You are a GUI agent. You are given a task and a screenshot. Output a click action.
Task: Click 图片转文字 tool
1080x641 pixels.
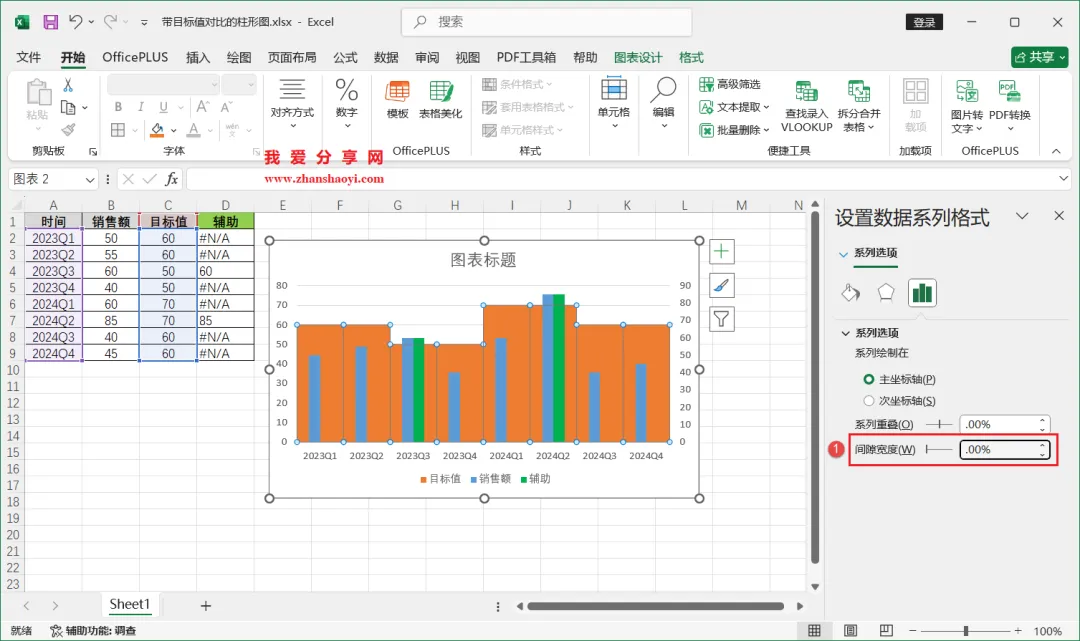966,106
